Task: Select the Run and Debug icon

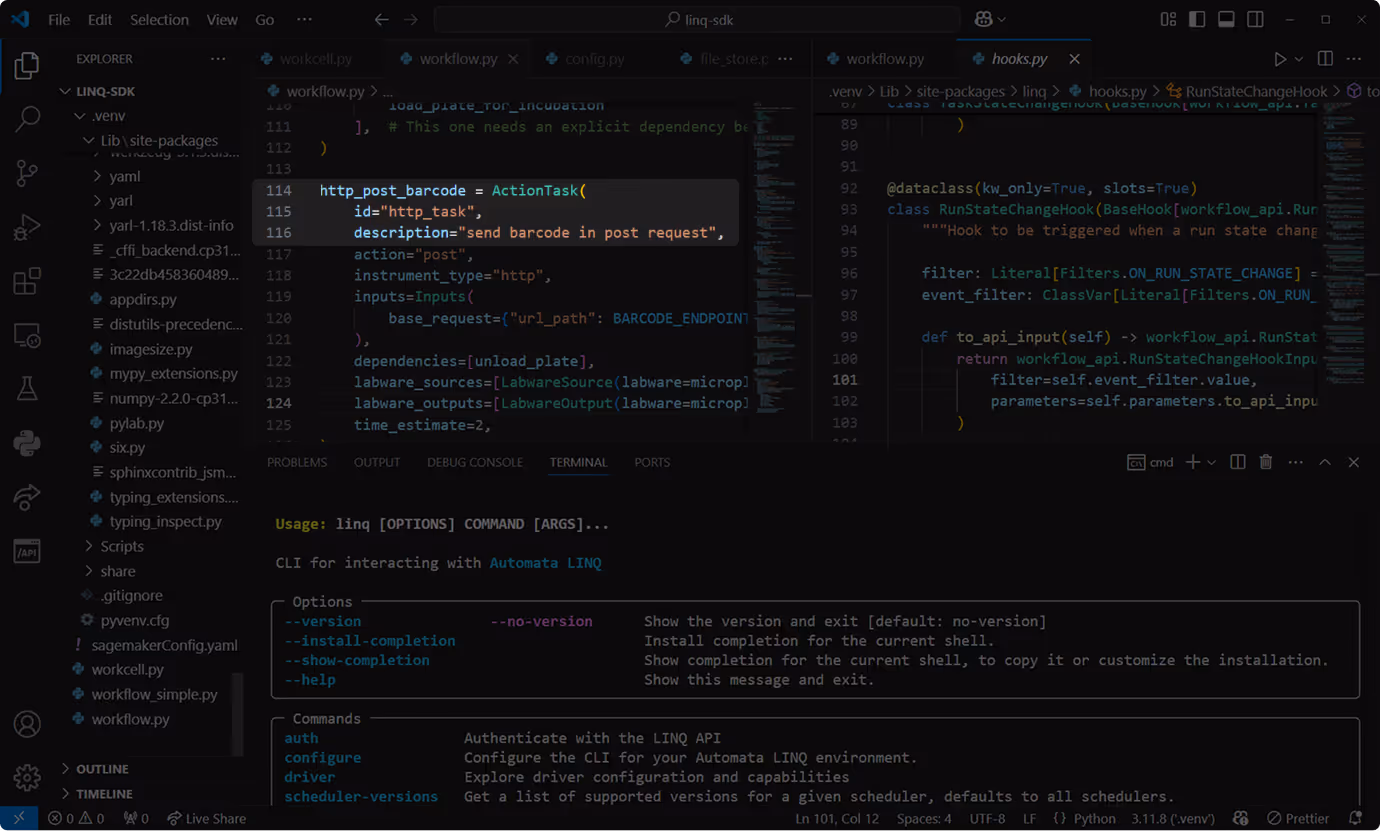Action: tap(27, 226)
